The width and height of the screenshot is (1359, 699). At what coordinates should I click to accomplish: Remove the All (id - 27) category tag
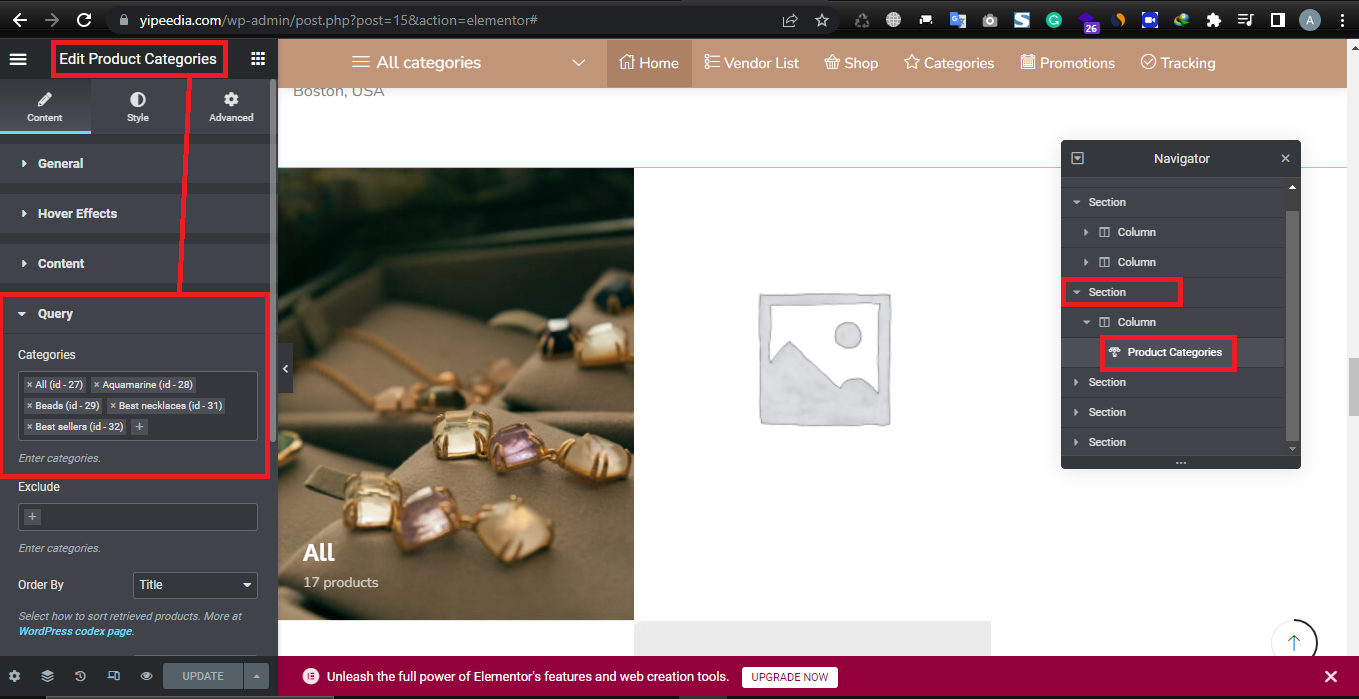coord(30,384)
